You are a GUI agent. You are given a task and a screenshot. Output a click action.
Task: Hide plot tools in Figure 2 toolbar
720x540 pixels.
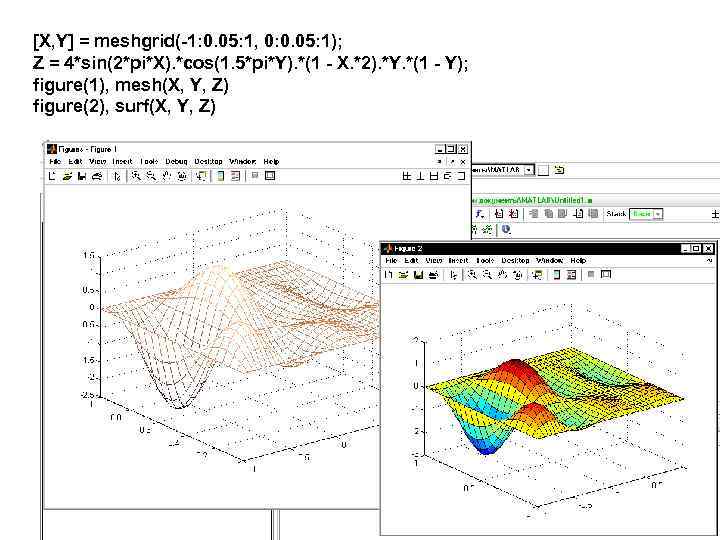(x=591, y=275)
